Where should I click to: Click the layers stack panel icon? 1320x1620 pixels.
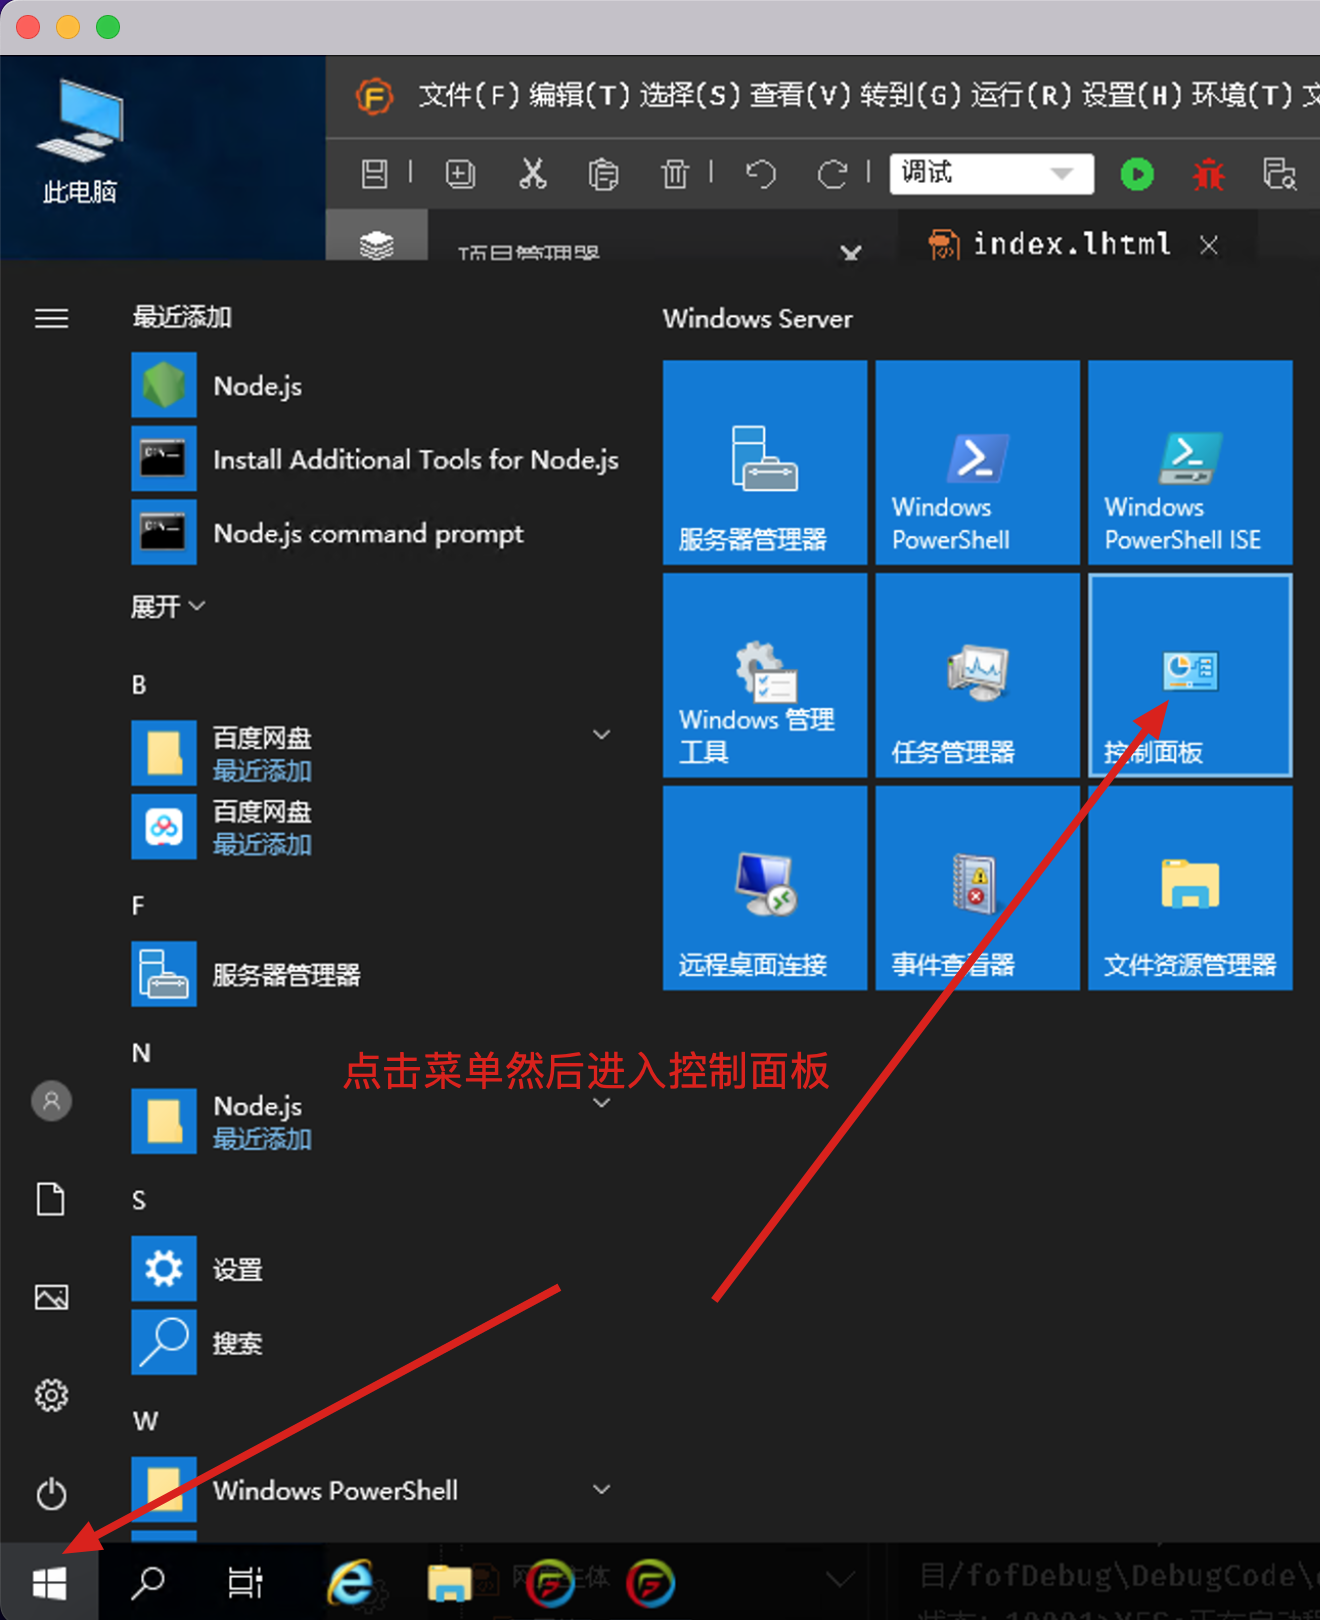pyautogui.click(x=377, y=243)
